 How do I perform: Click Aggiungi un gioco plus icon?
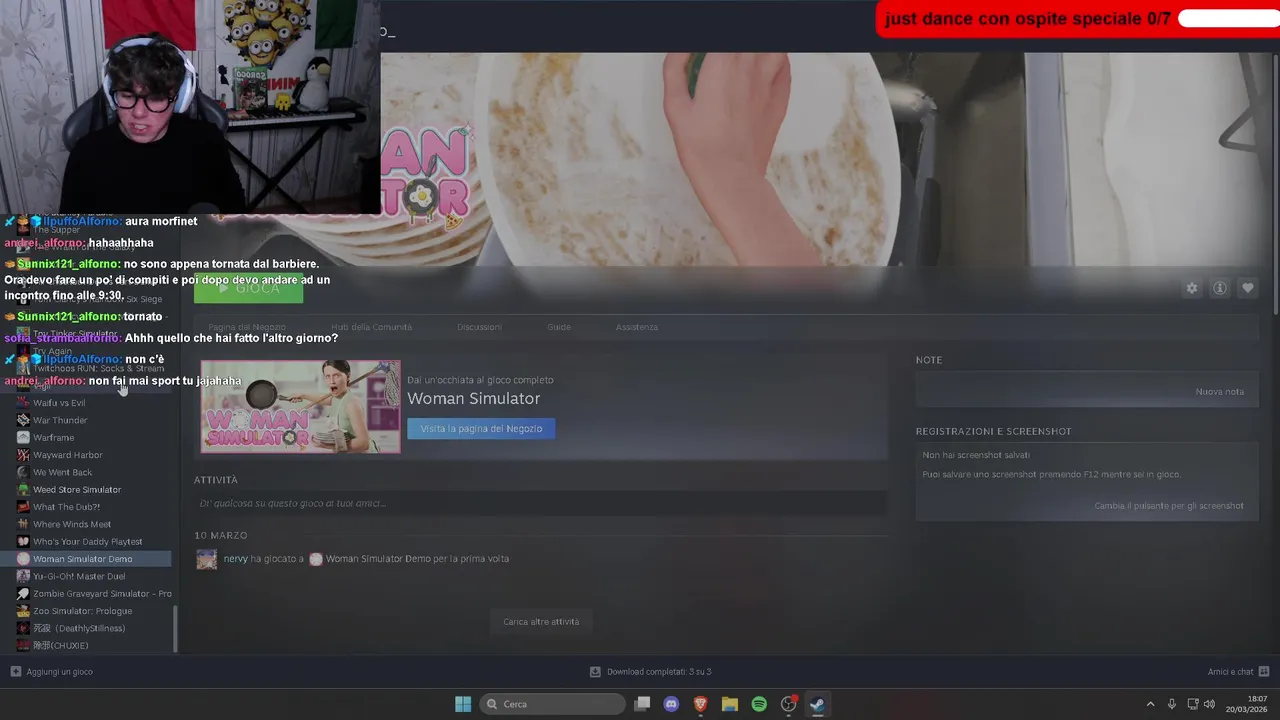pyautogui.click(x=15, y=672)
